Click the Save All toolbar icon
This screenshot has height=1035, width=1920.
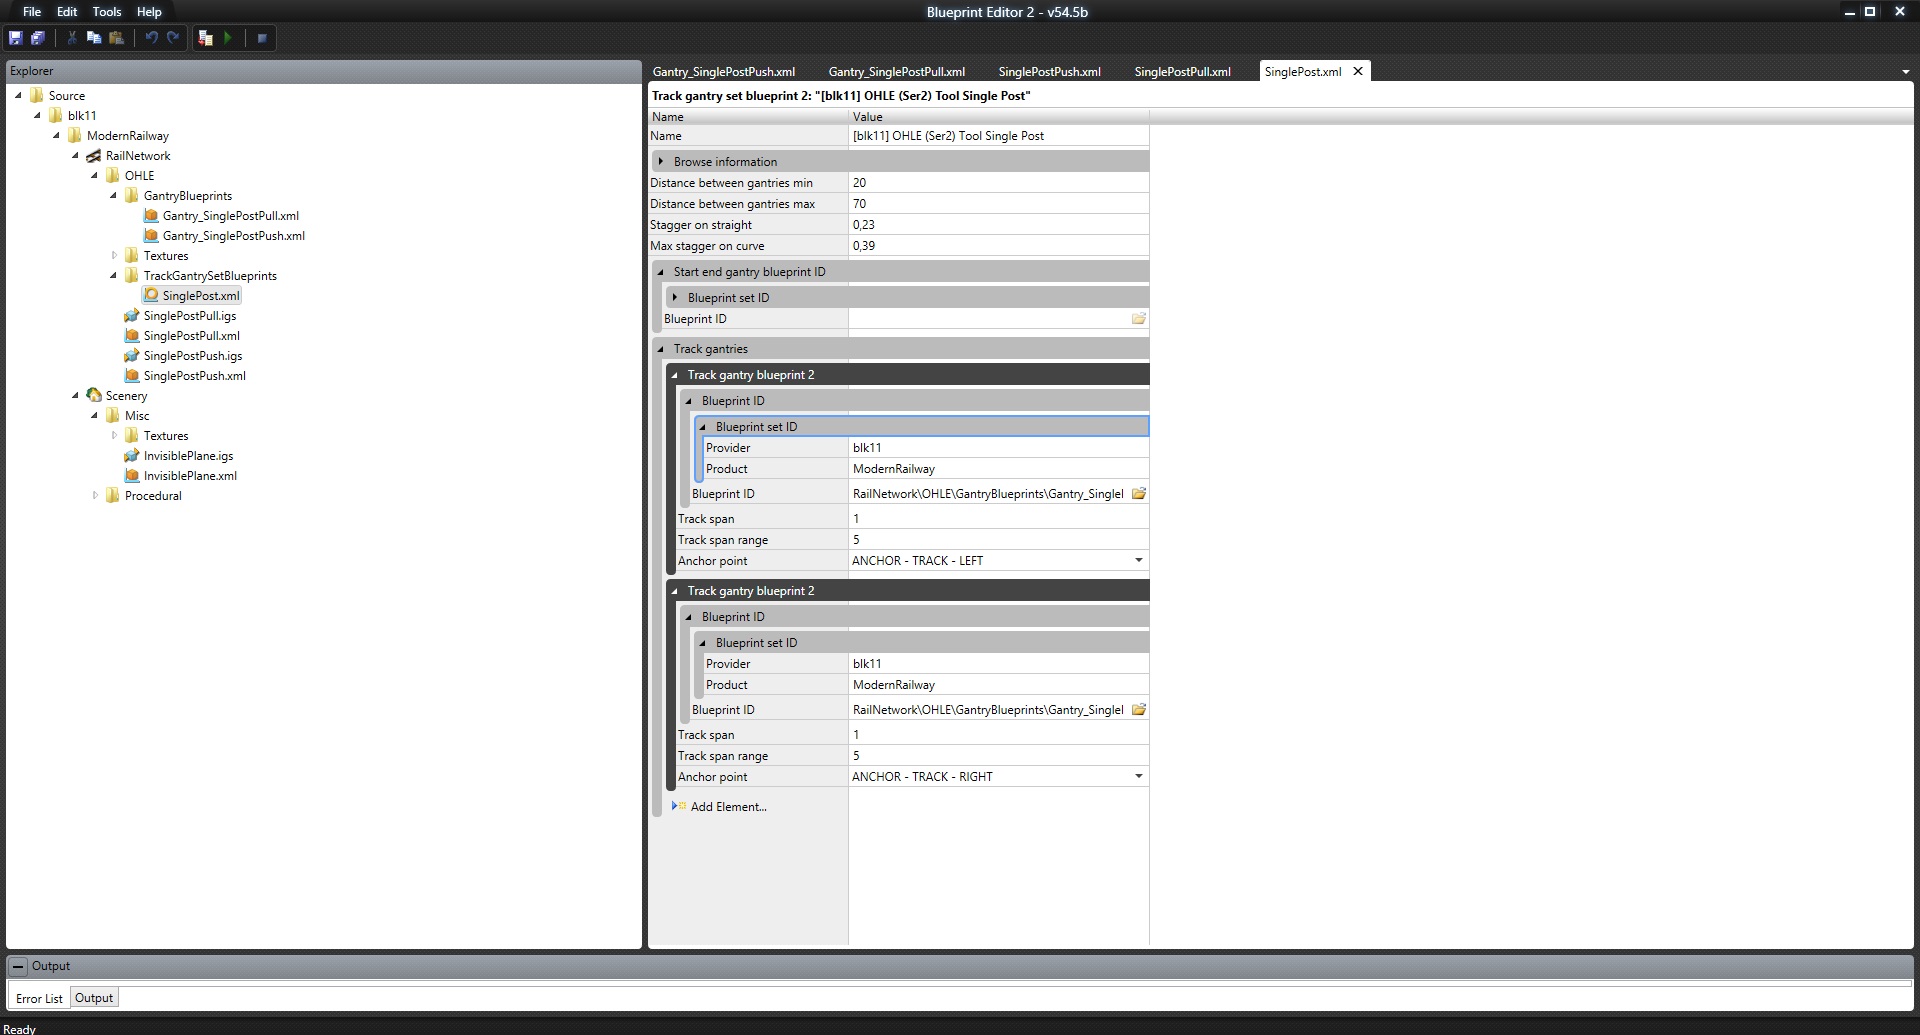click(x=38, y=38)
